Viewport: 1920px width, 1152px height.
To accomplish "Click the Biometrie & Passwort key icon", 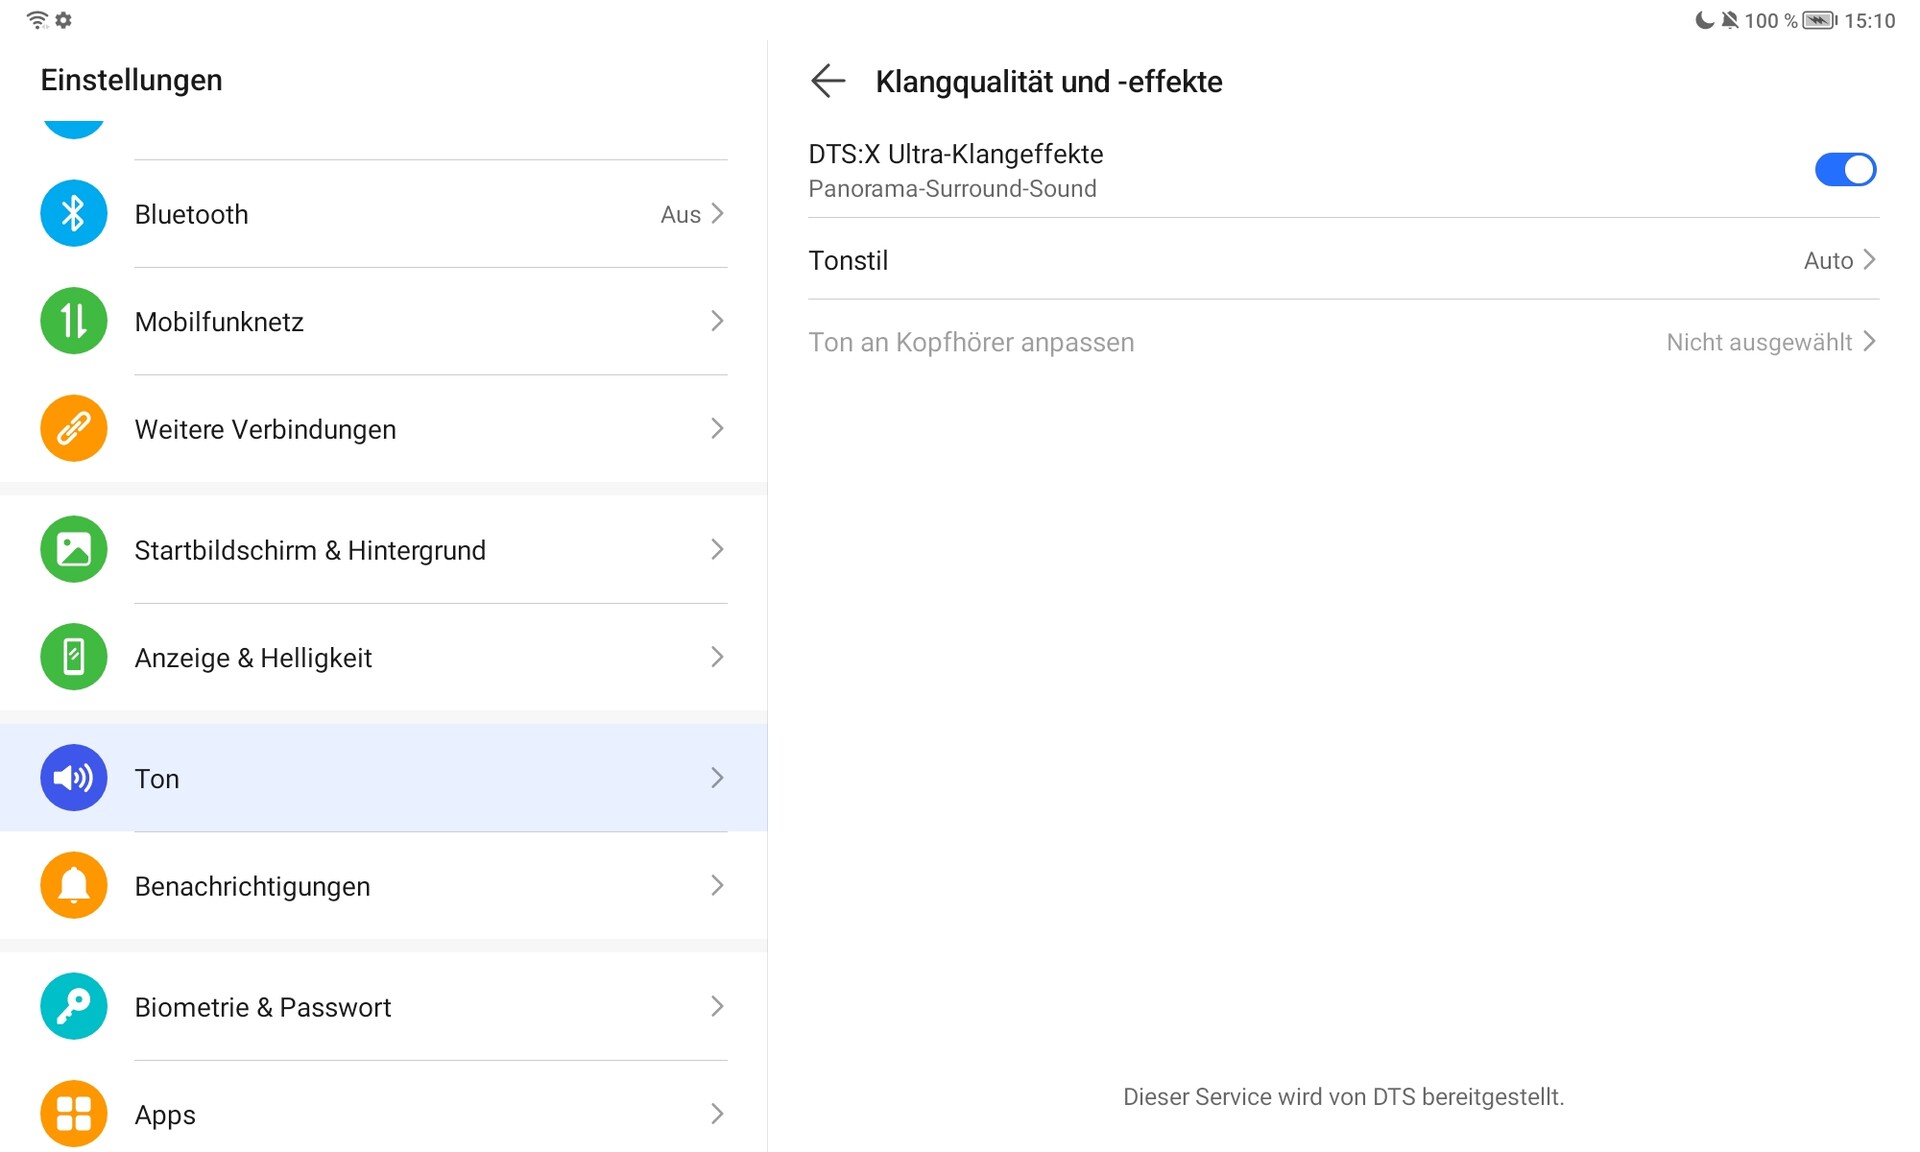I will coord(73,1006).
